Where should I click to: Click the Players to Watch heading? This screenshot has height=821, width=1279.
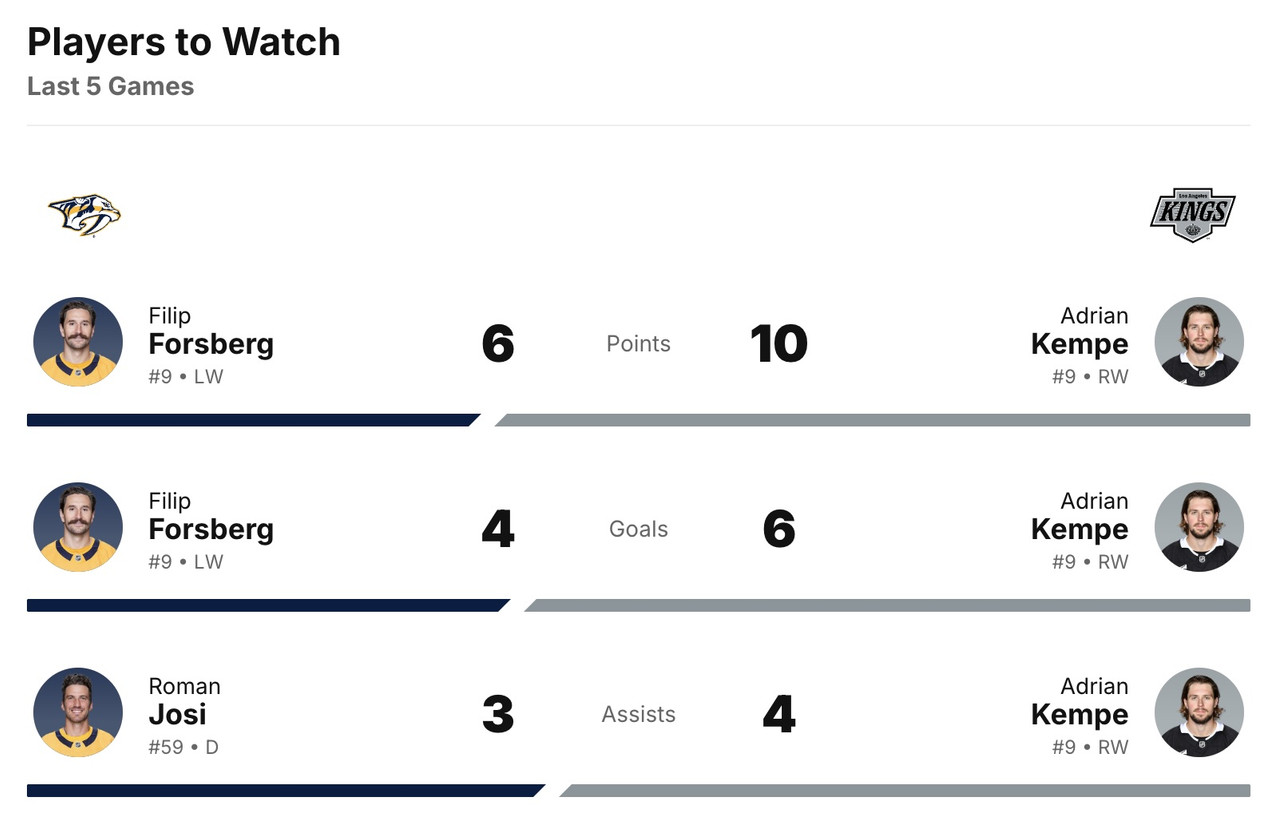coord(184,42)
